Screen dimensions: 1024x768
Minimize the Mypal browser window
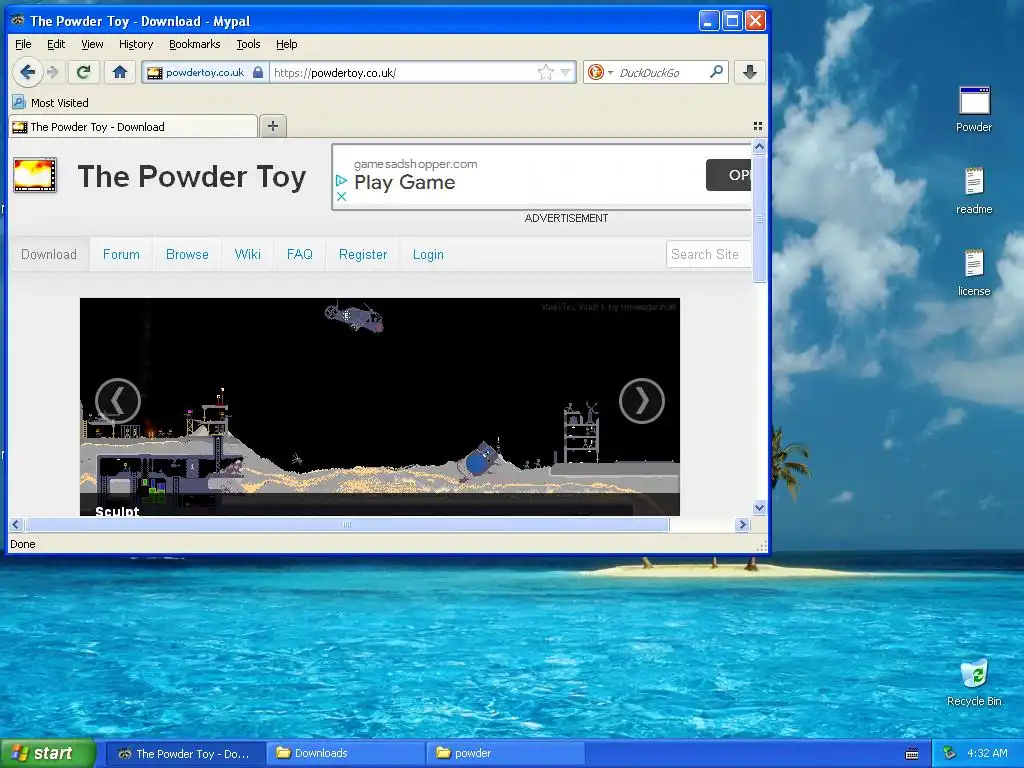pos(709,21)
